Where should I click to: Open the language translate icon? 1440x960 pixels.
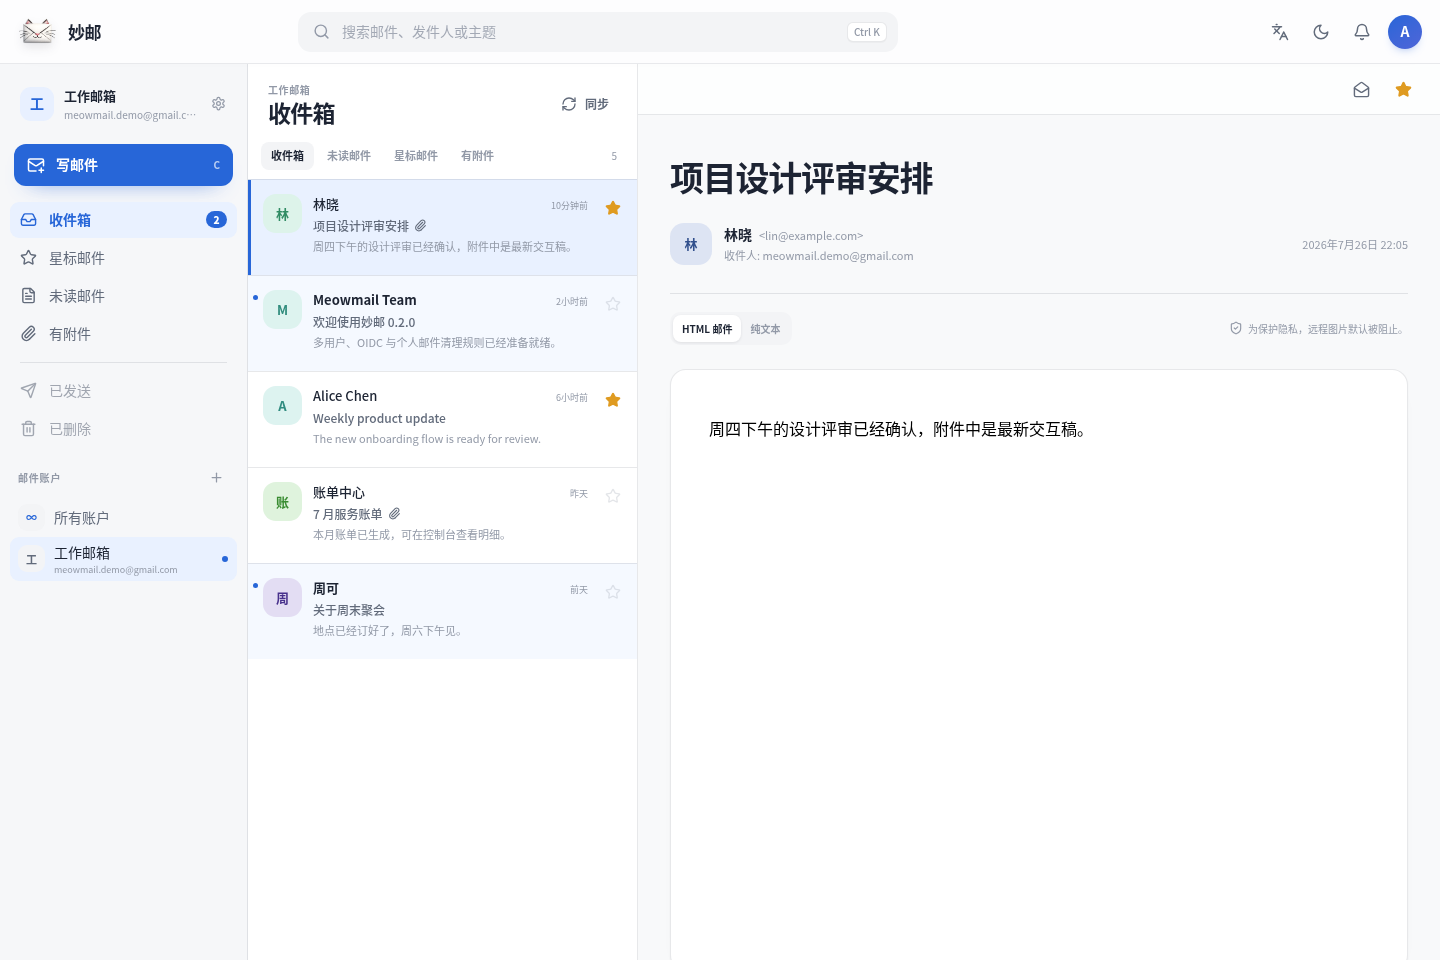pyautogui.click(x=1280, y=32)
